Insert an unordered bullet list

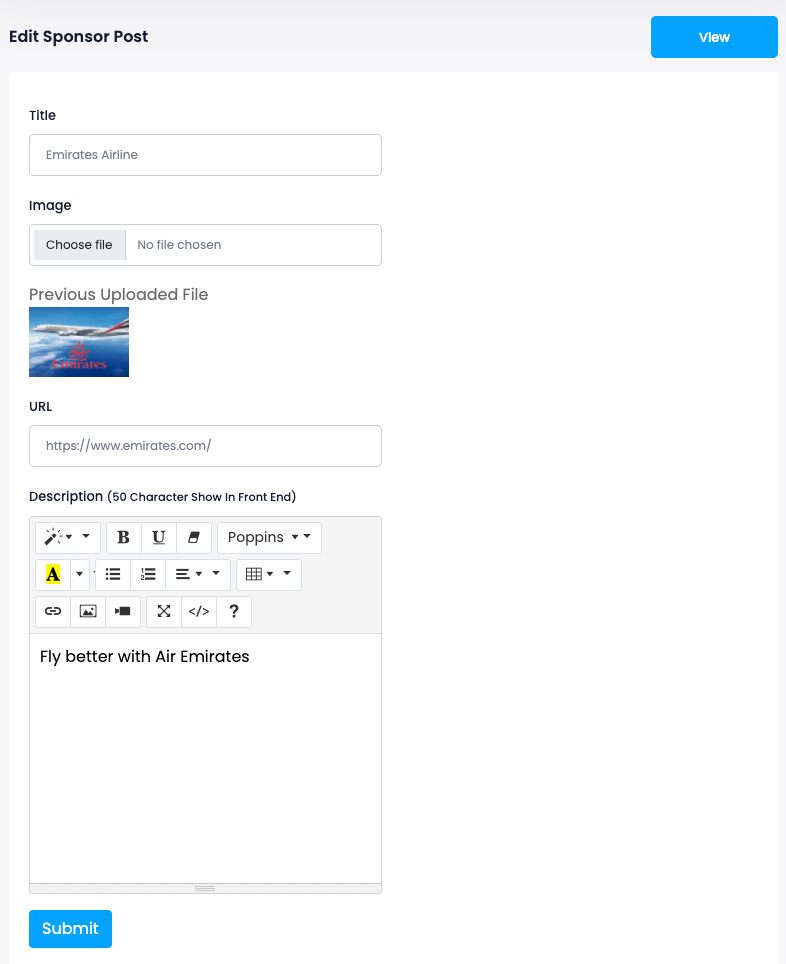(x=113, y=575)
